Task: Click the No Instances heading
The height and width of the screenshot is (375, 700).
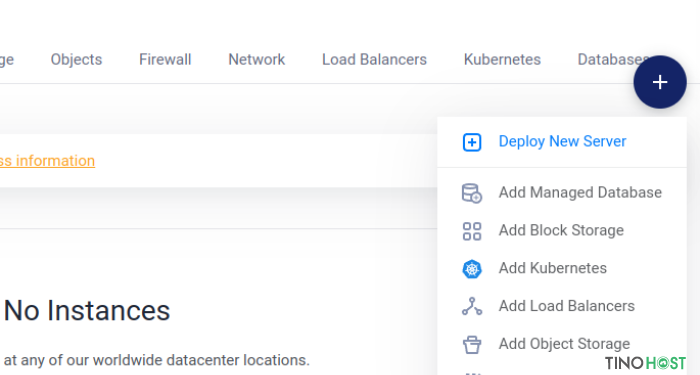Action: (87, 310)
